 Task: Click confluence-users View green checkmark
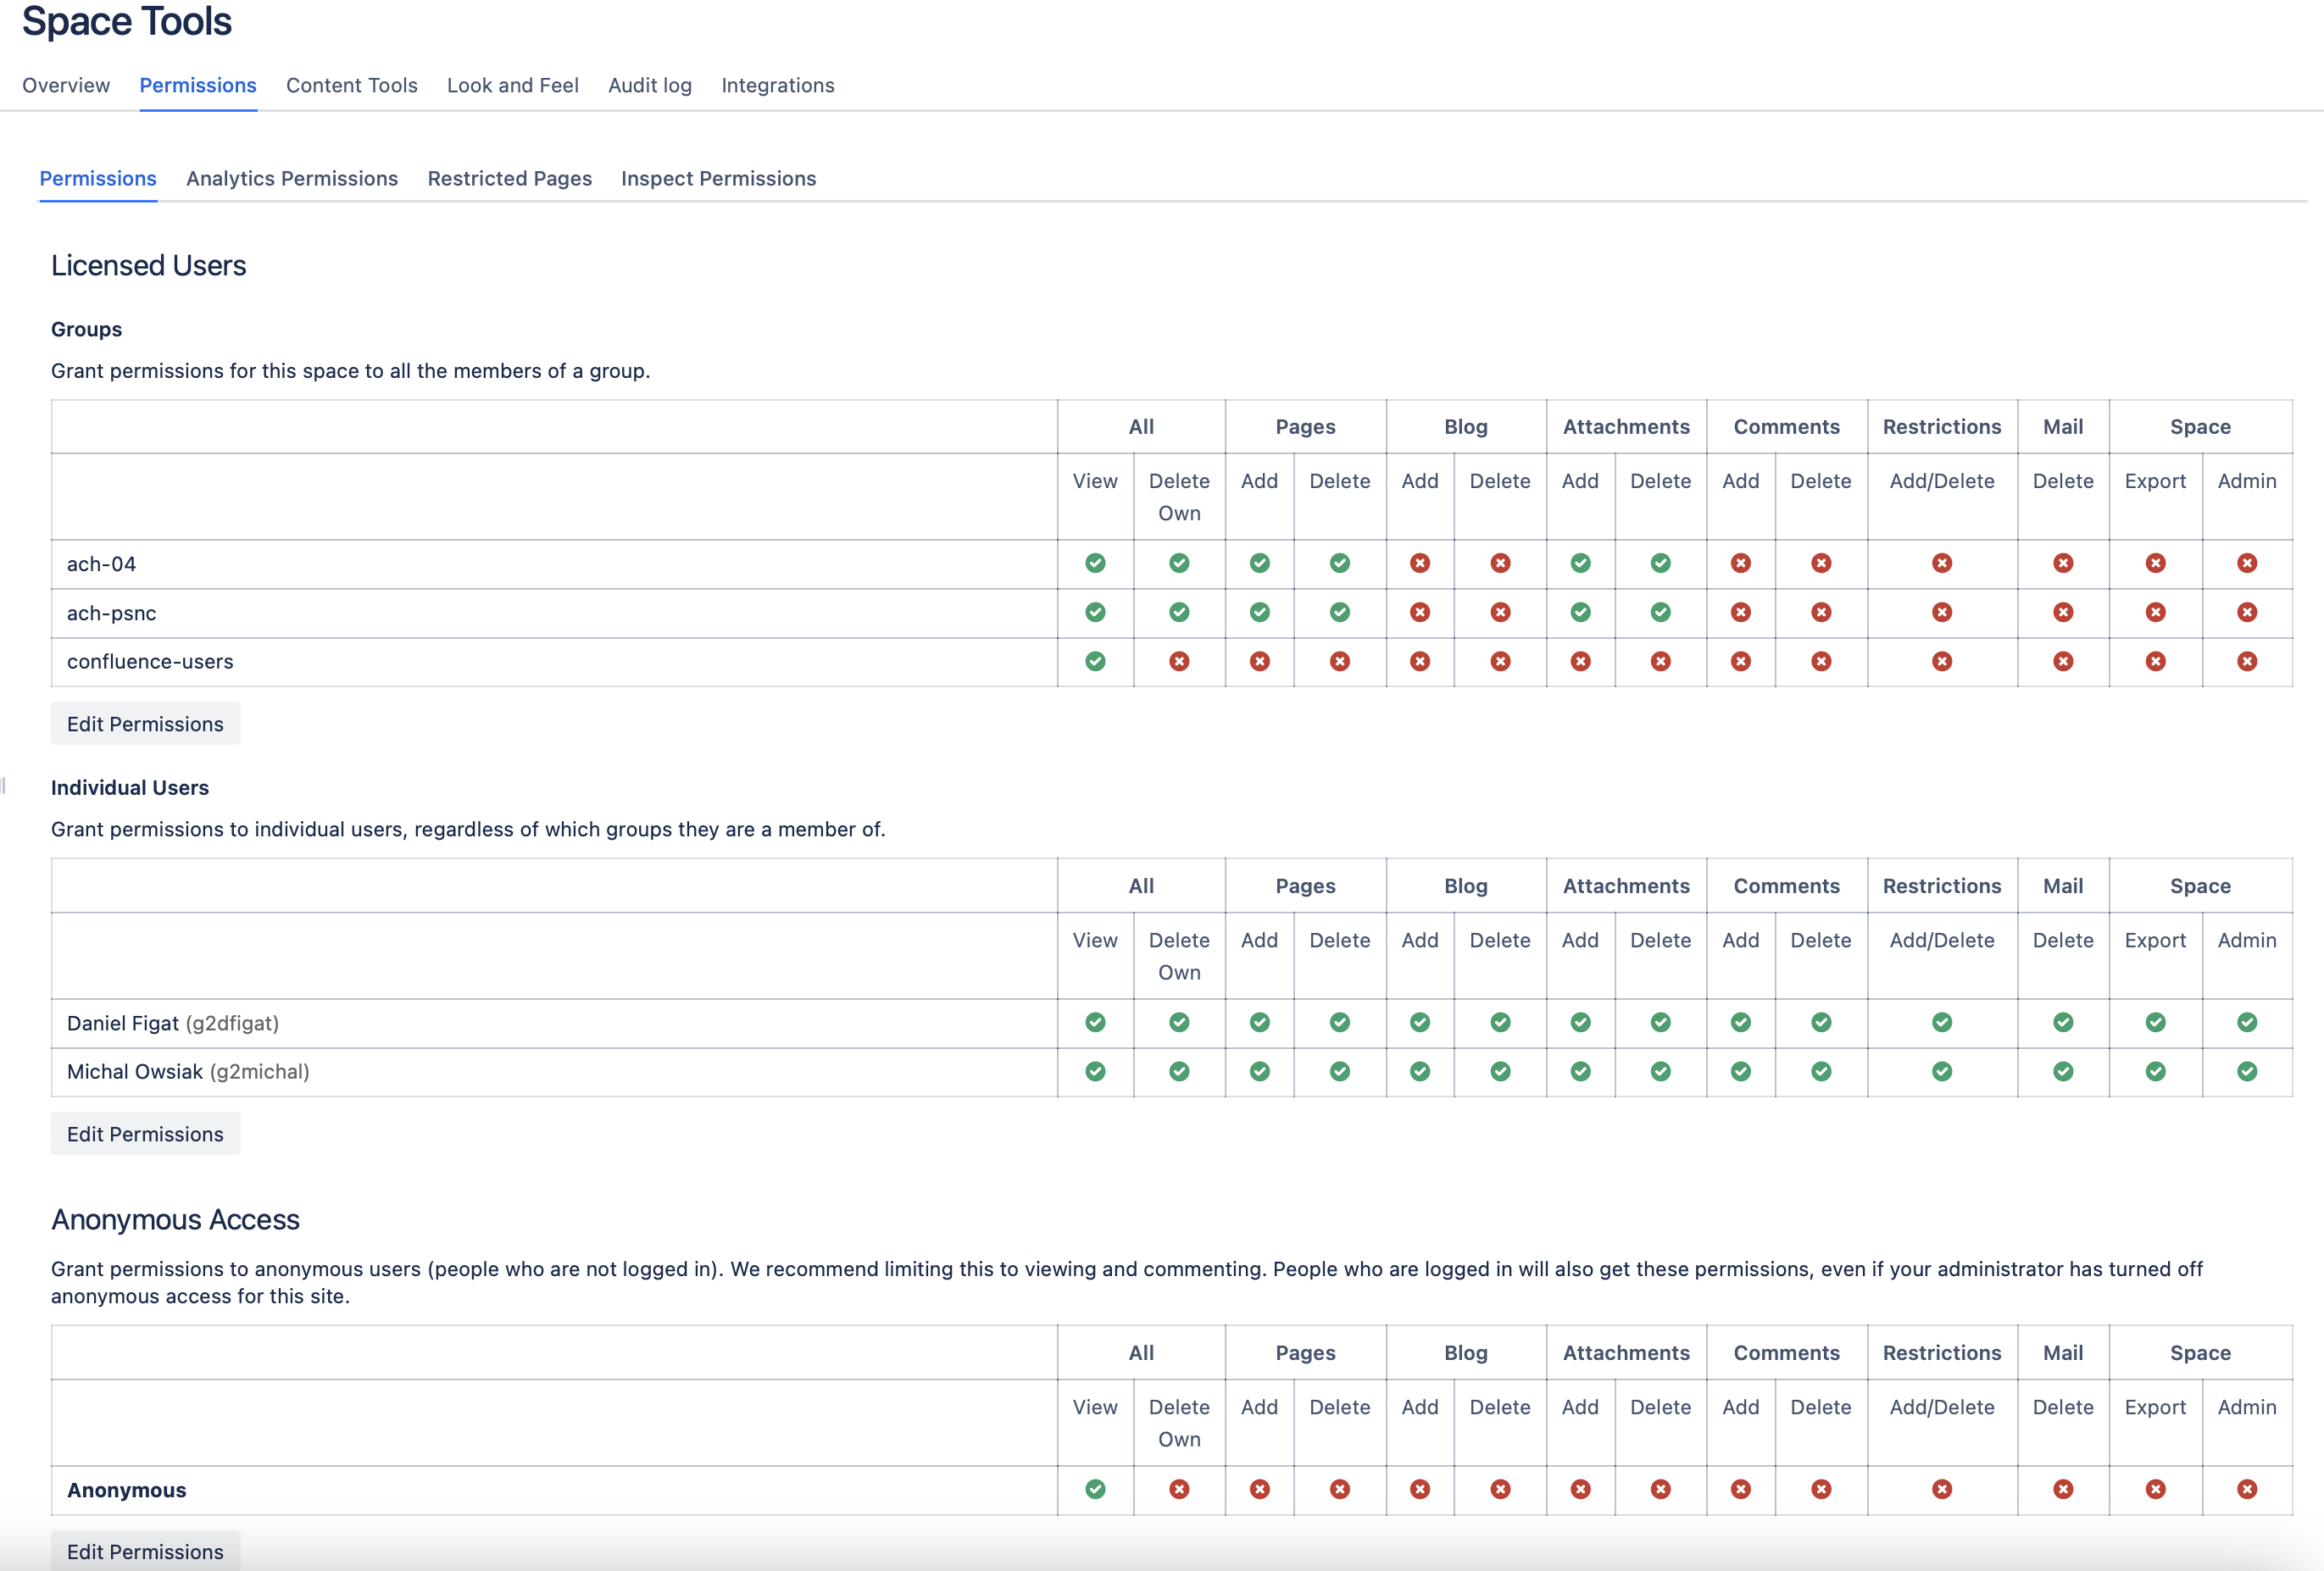1095,661
